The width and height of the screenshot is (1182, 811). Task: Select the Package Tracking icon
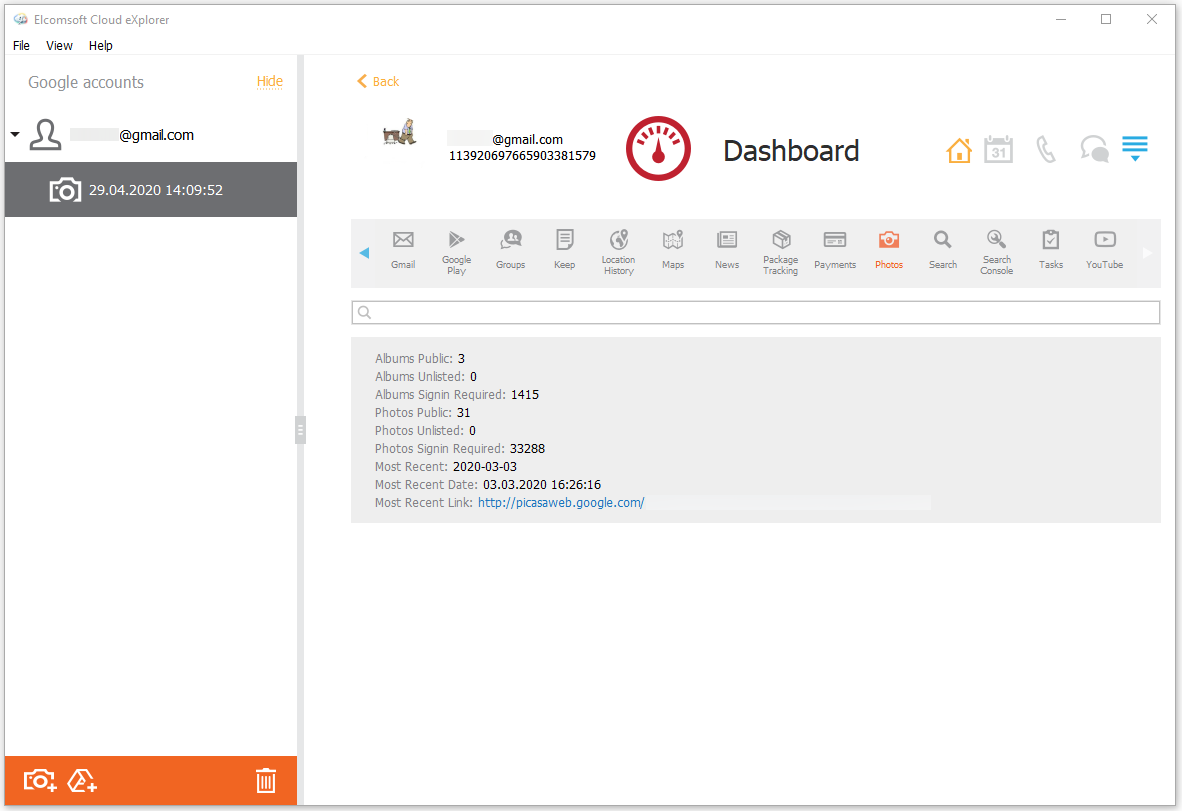(x=780, y=250)
